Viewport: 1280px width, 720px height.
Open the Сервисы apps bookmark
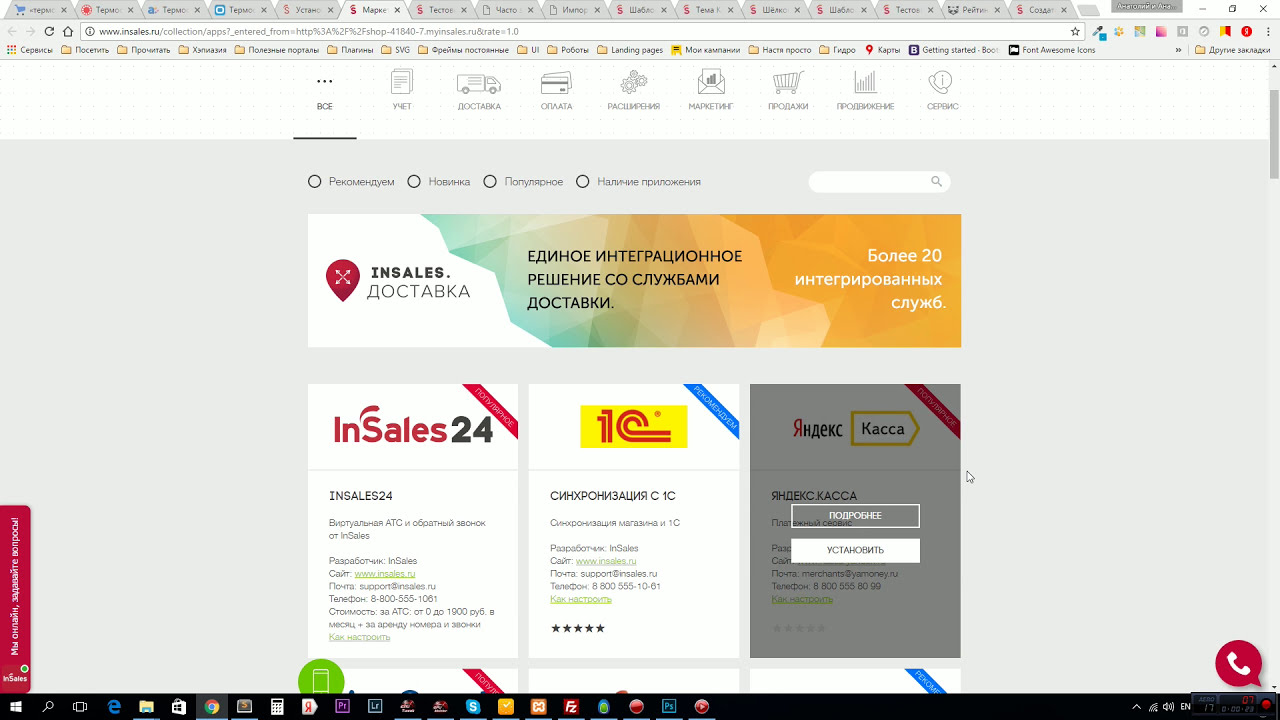[30, 50]
